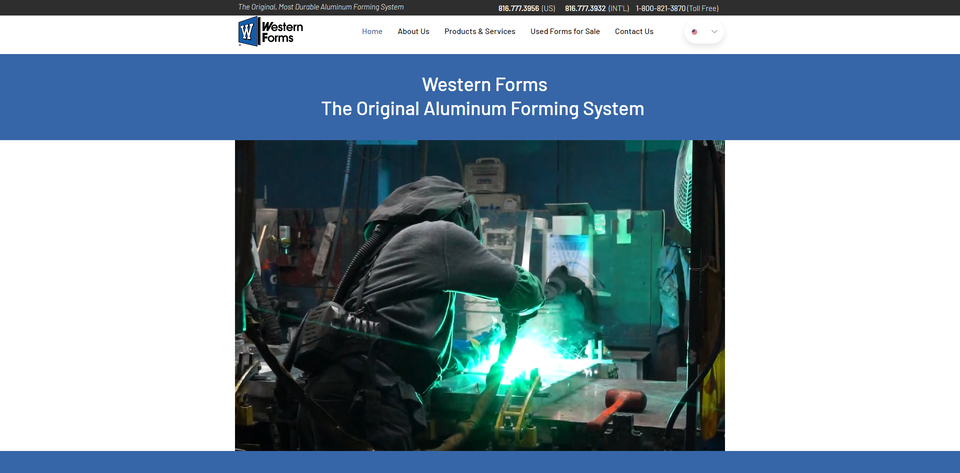960x473 pixels.
Task: Click the US flag language icon
Action: click(x=695, y=32)
